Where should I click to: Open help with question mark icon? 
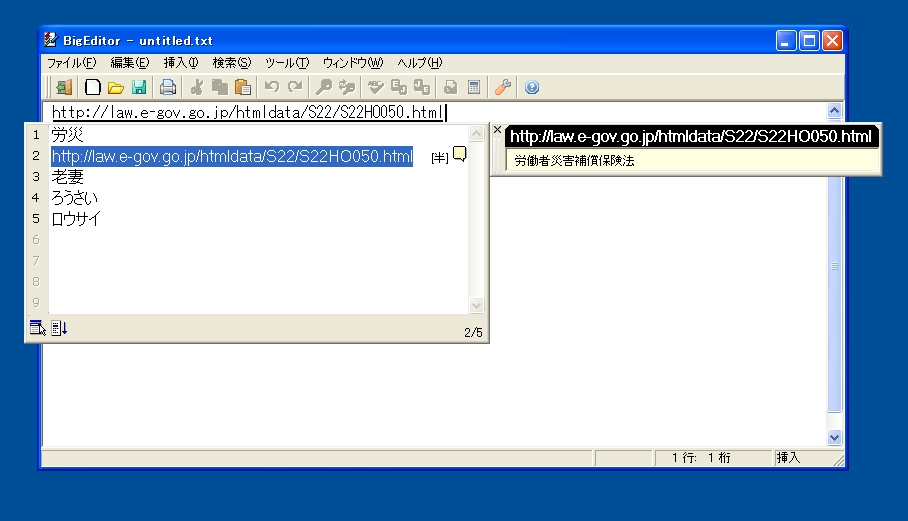[532, 87]
